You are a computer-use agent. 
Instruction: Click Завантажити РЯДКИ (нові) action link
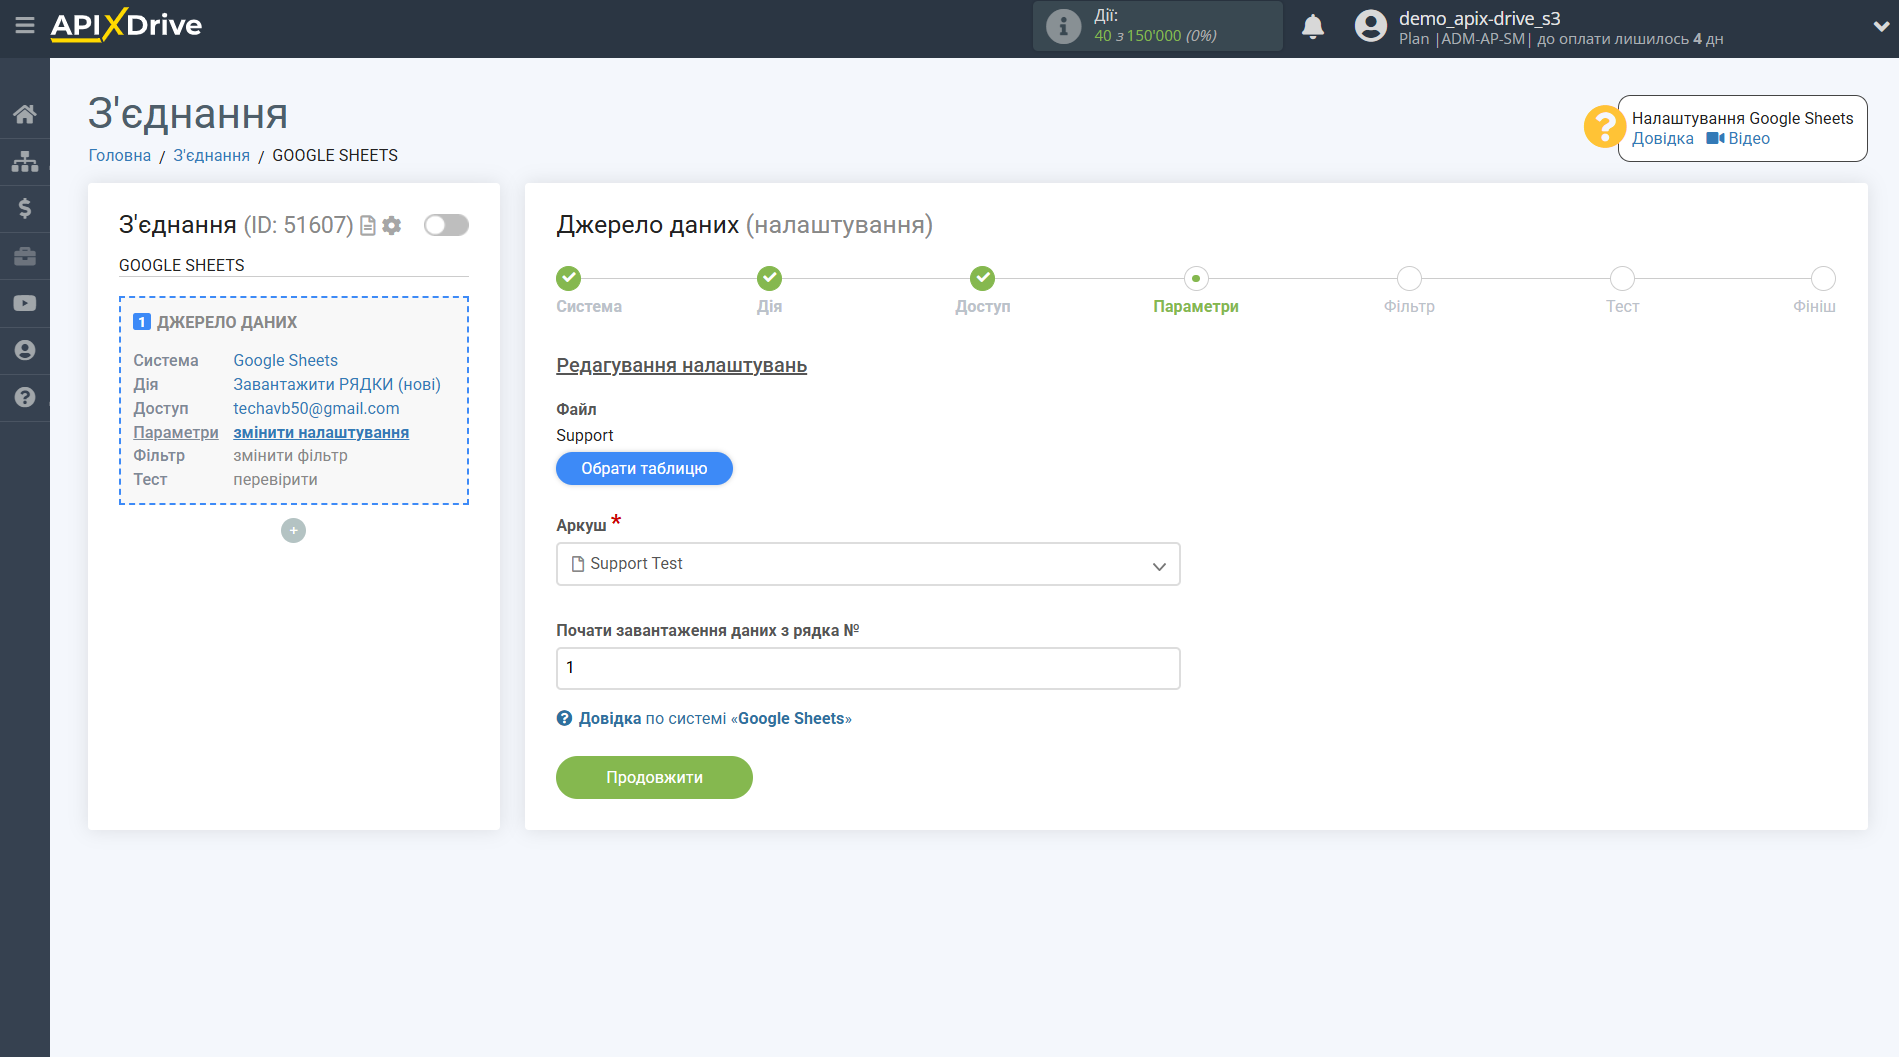(x=337, y=384)
